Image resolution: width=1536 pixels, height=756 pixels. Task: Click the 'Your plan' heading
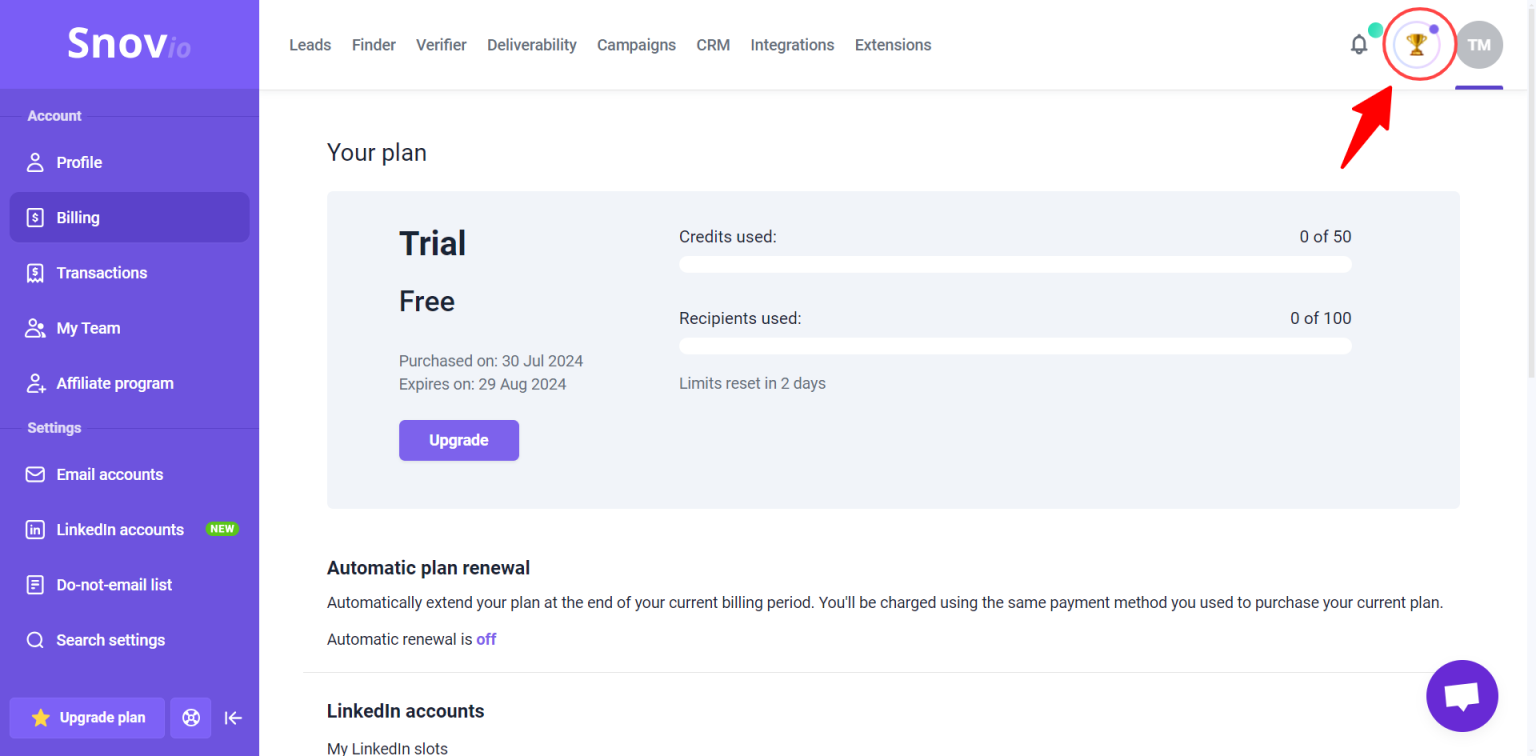coord(377,153)
